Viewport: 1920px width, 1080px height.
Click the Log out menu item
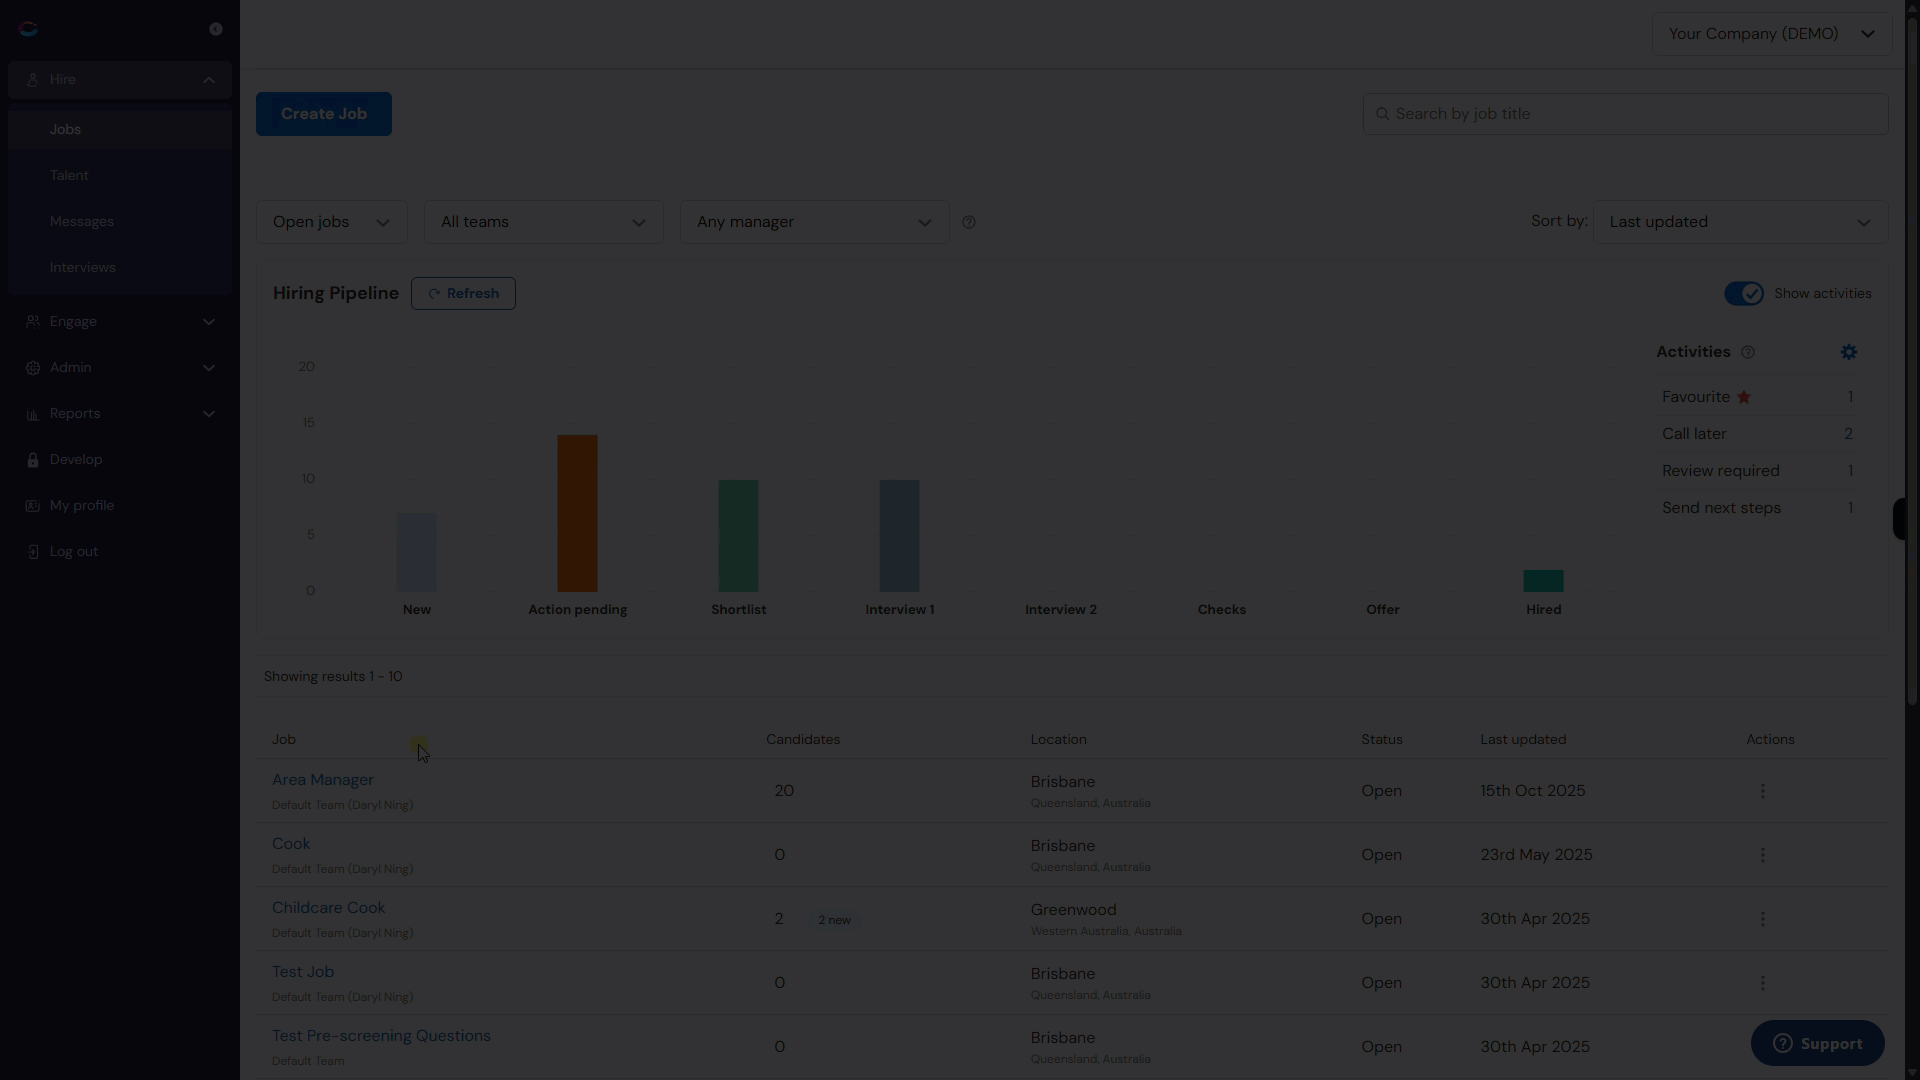click(x=120, y=552)
